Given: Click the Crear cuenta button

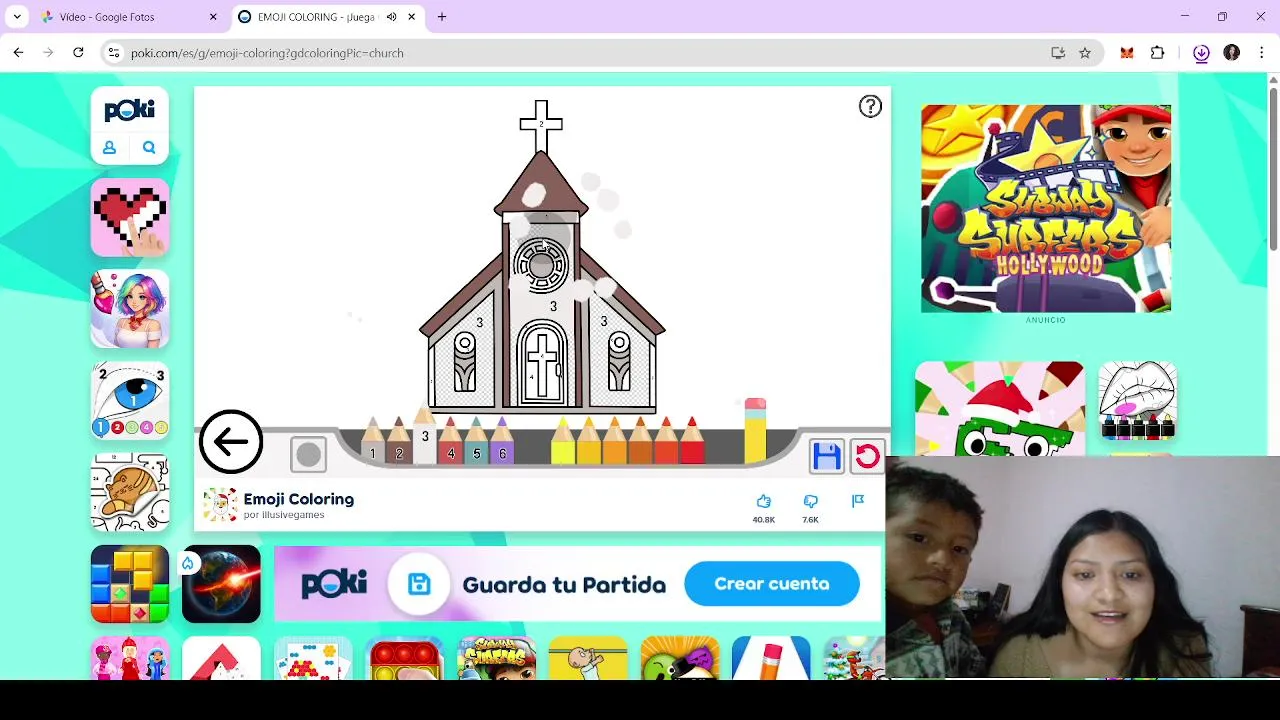Looking at the screenshot, I should (772, 584).
